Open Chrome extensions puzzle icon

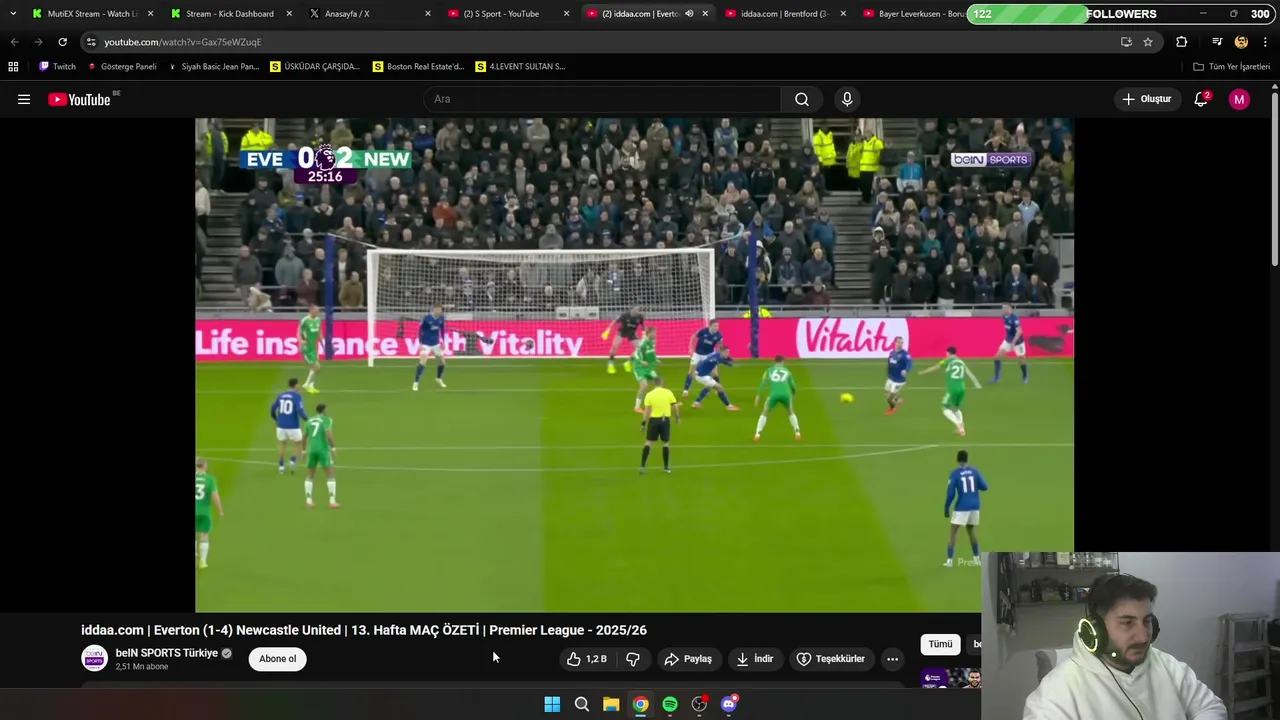tap(1181, 42)
